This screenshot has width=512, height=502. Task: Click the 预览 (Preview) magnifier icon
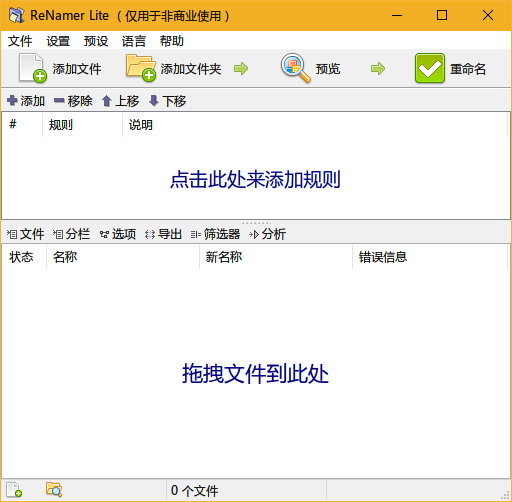[x=295, y=68]
